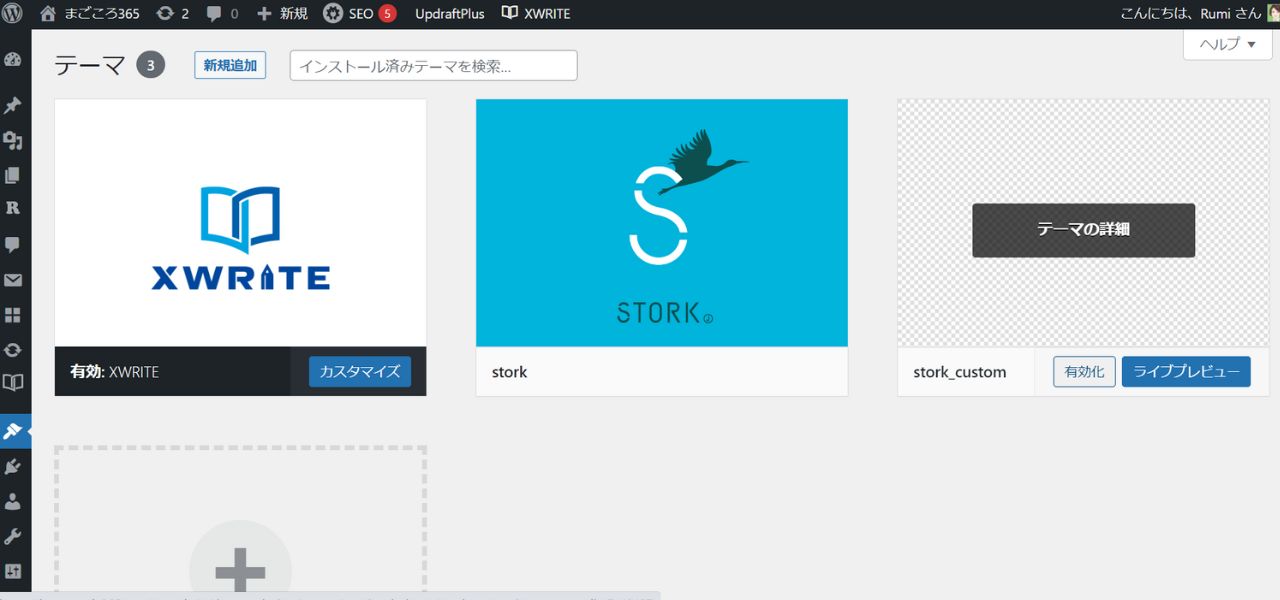Expand the ヘルプ dropdown
Viewport: 1280px width, 600px height.
tap(1227, 44)
